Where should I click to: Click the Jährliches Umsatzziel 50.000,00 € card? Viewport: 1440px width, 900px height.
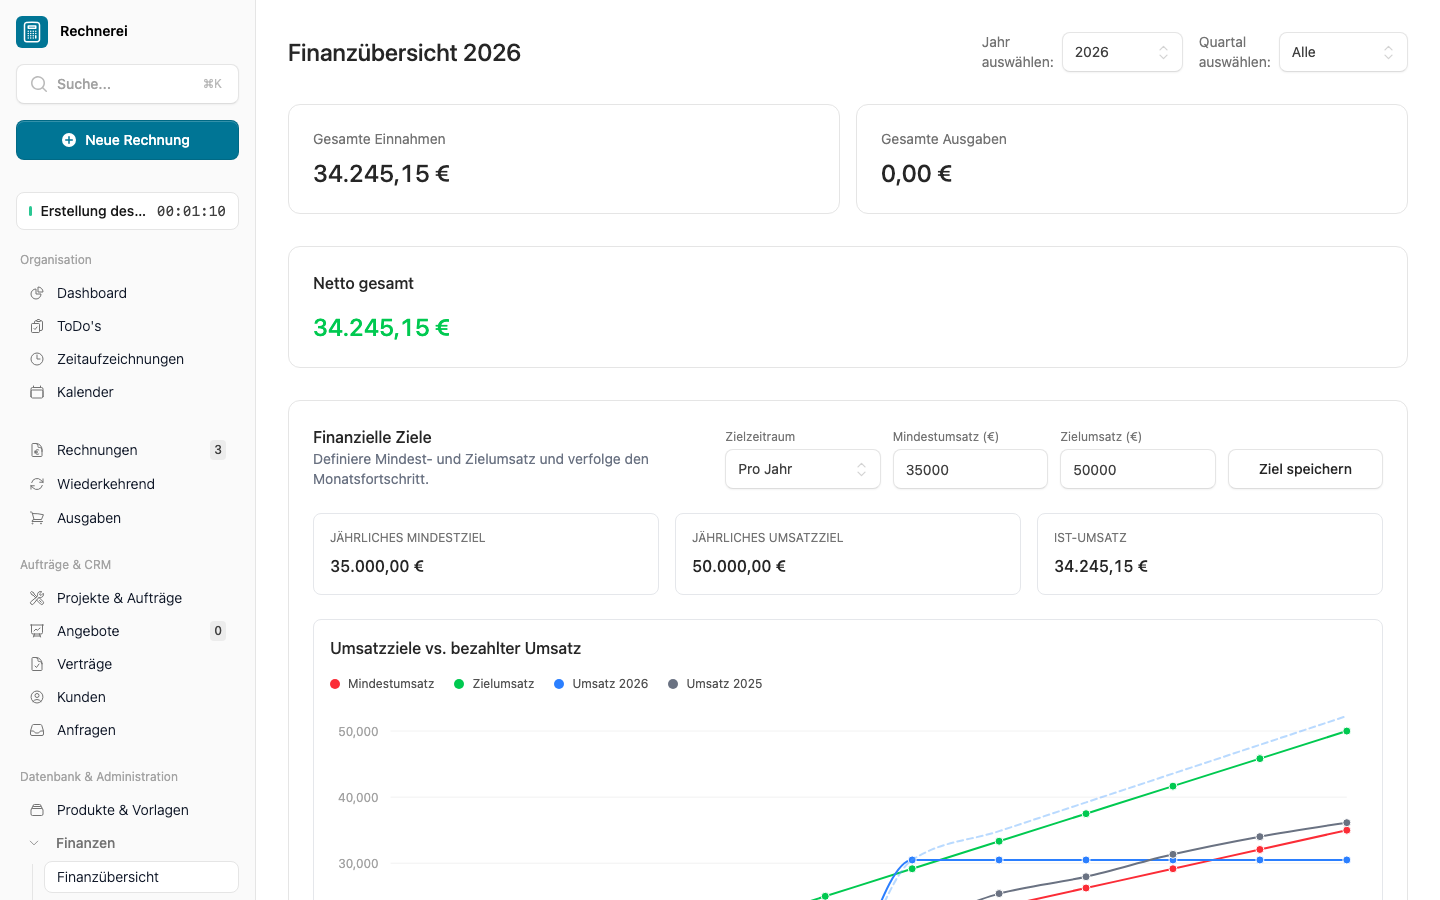pyautogui.click(x=848, y=554)
